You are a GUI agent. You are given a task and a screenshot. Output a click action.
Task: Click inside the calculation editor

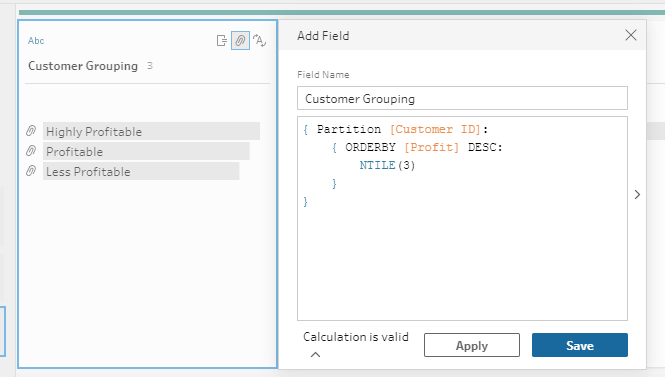(x=462, y=218)
